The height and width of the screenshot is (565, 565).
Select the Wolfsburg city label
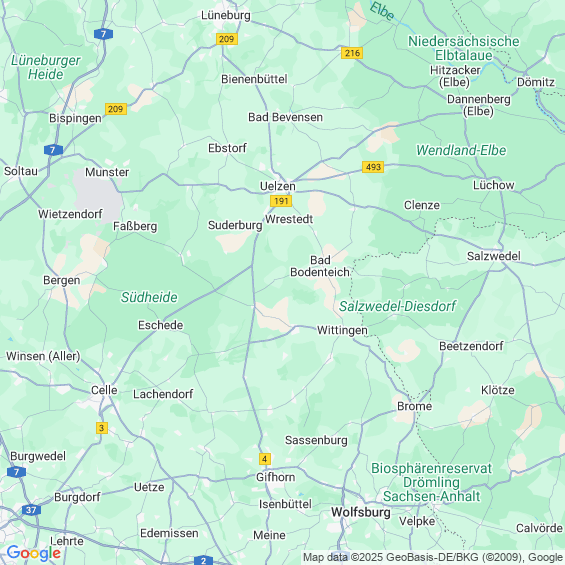(361, 512)
